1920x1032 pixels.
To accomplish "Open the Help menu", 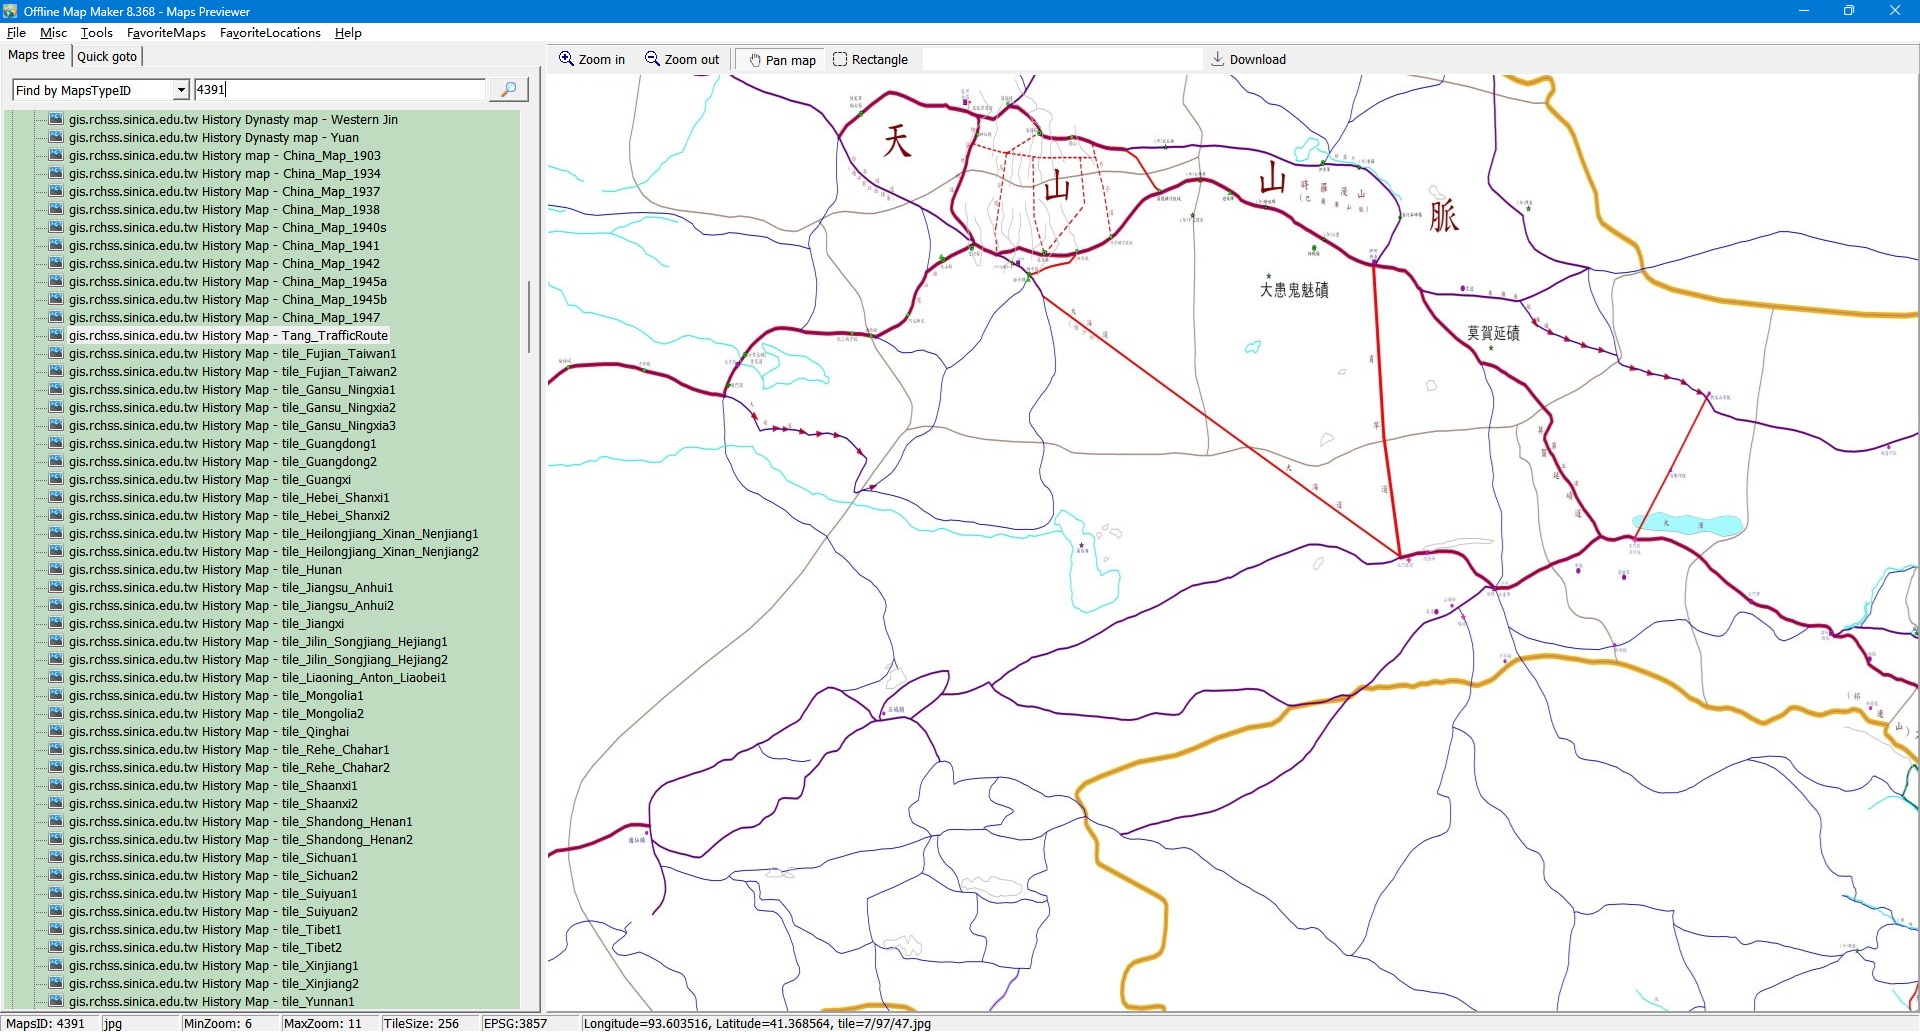I will [x=348, y=33].
